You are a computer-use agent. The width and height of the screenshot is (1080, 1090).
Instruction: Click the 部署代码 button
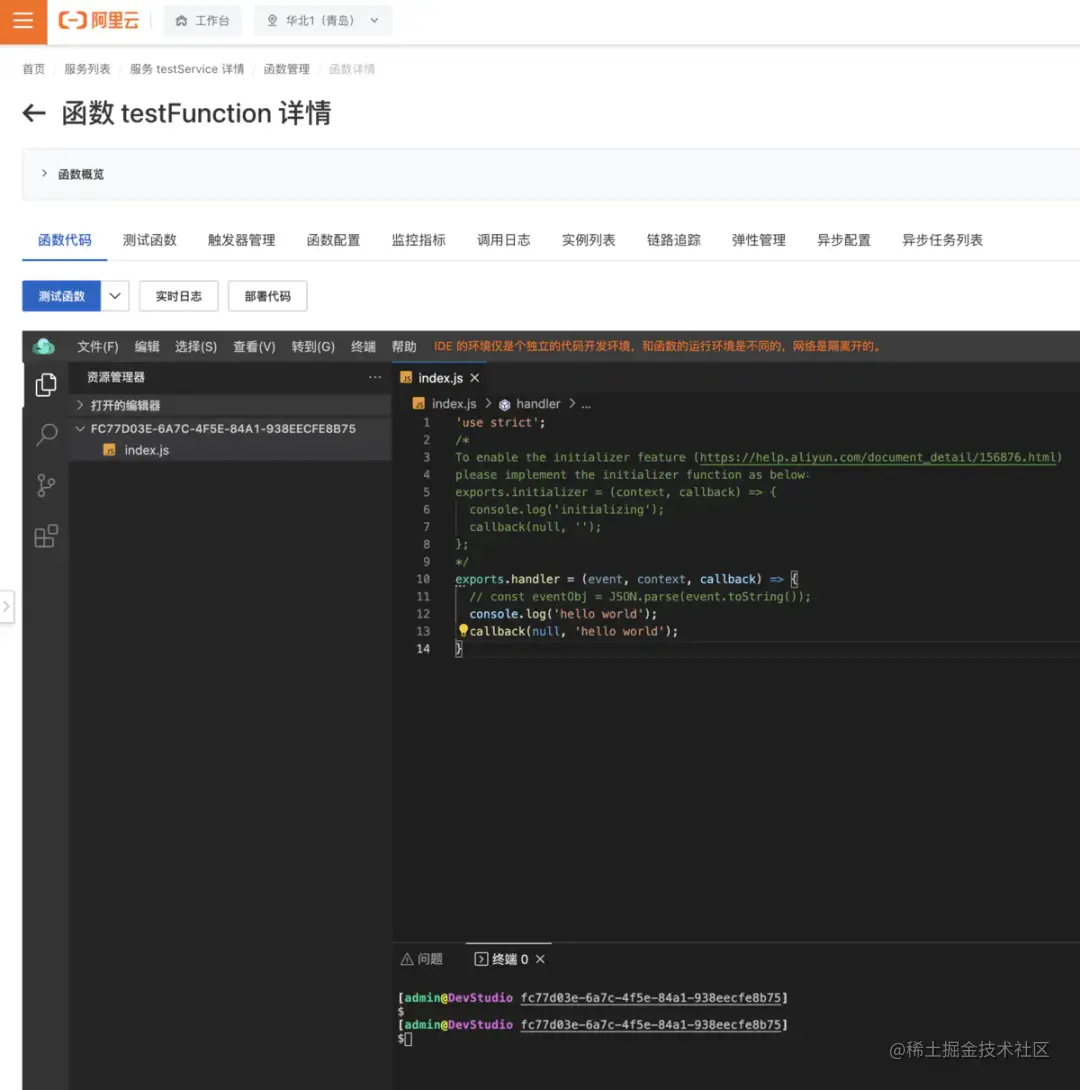(268, 296)
